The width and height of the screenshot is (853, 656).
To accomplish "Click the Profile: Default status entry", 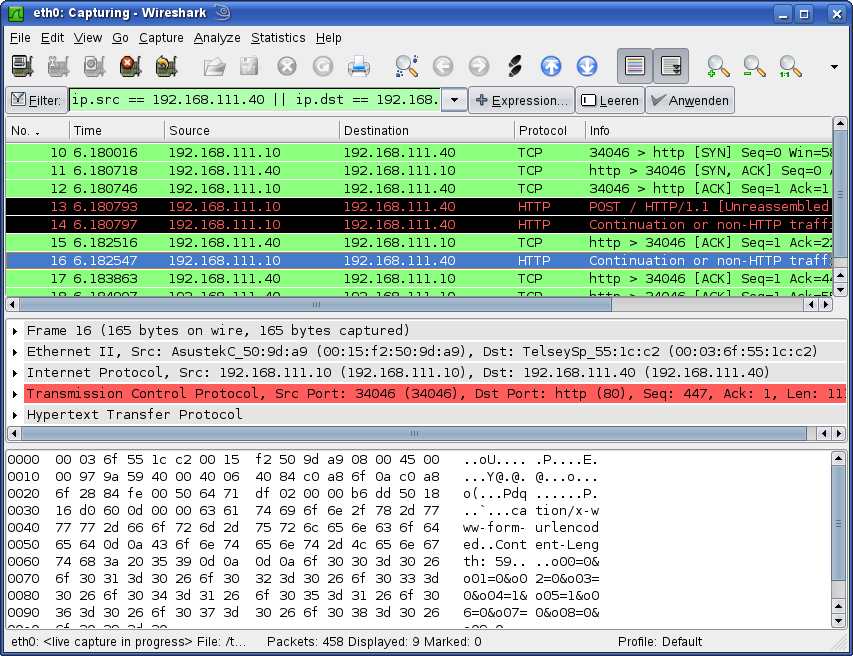I will pos(659,642).
